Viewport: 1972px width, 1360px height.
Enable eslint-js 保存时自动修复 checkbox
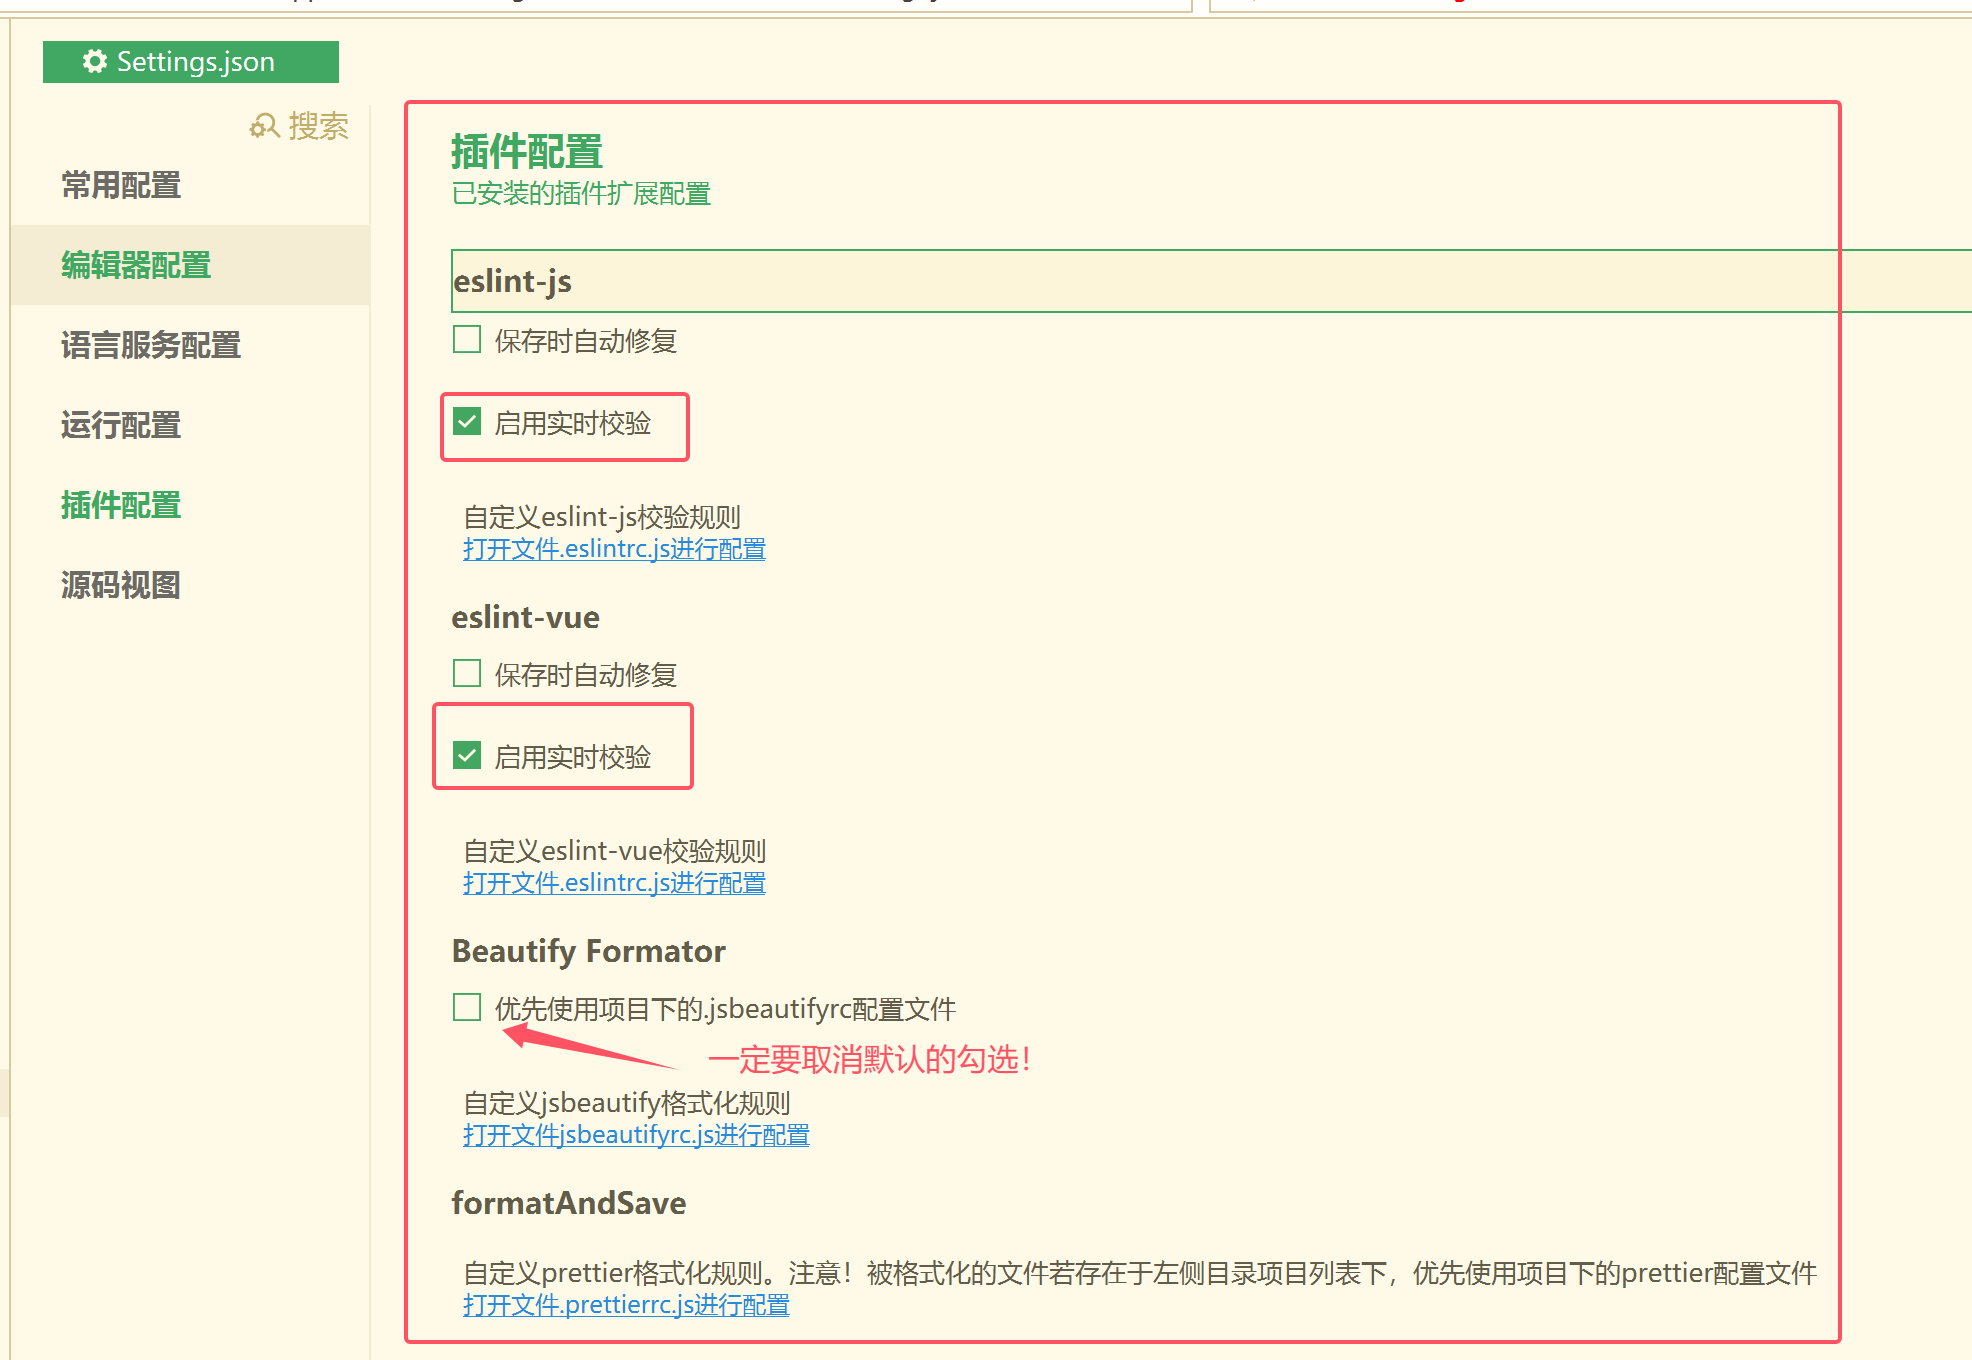467,340
